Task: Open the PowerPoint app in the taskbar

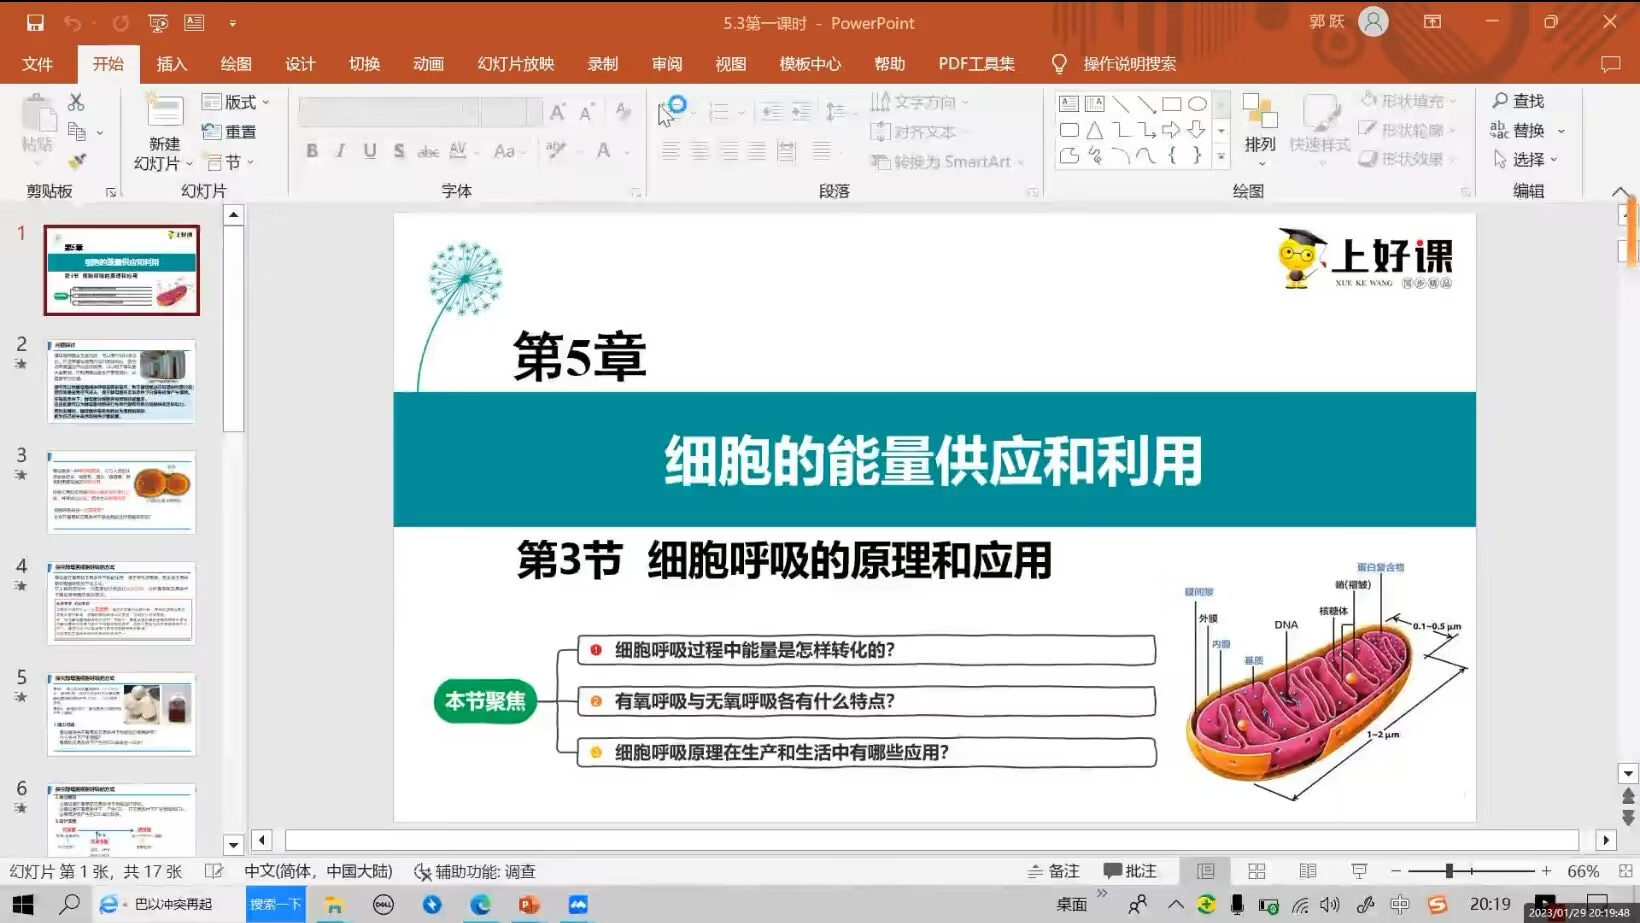Action: 529,904
